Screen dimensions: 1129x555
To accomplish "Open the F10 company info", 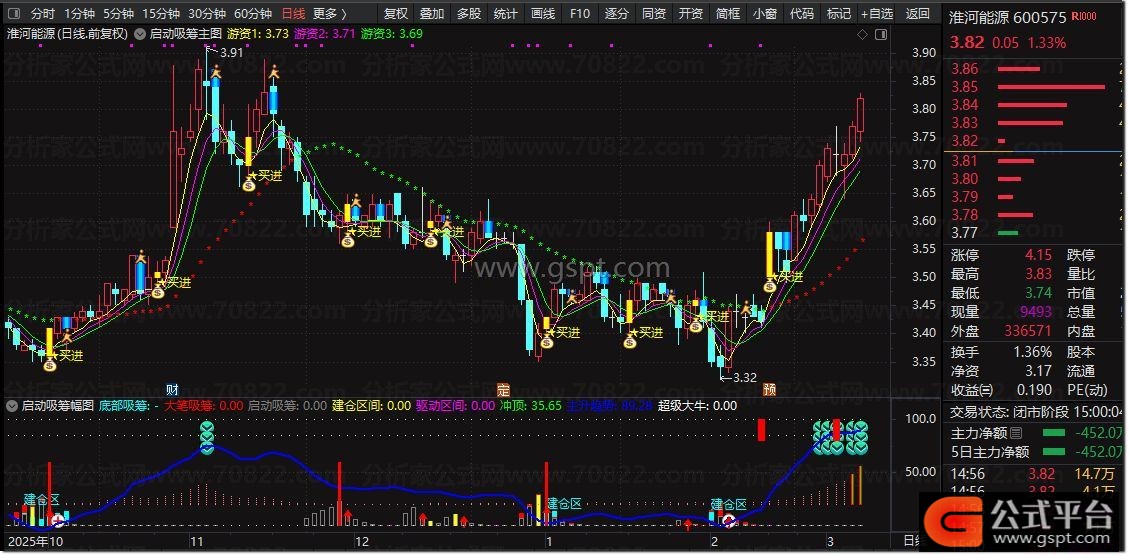I will coord(579,14).
